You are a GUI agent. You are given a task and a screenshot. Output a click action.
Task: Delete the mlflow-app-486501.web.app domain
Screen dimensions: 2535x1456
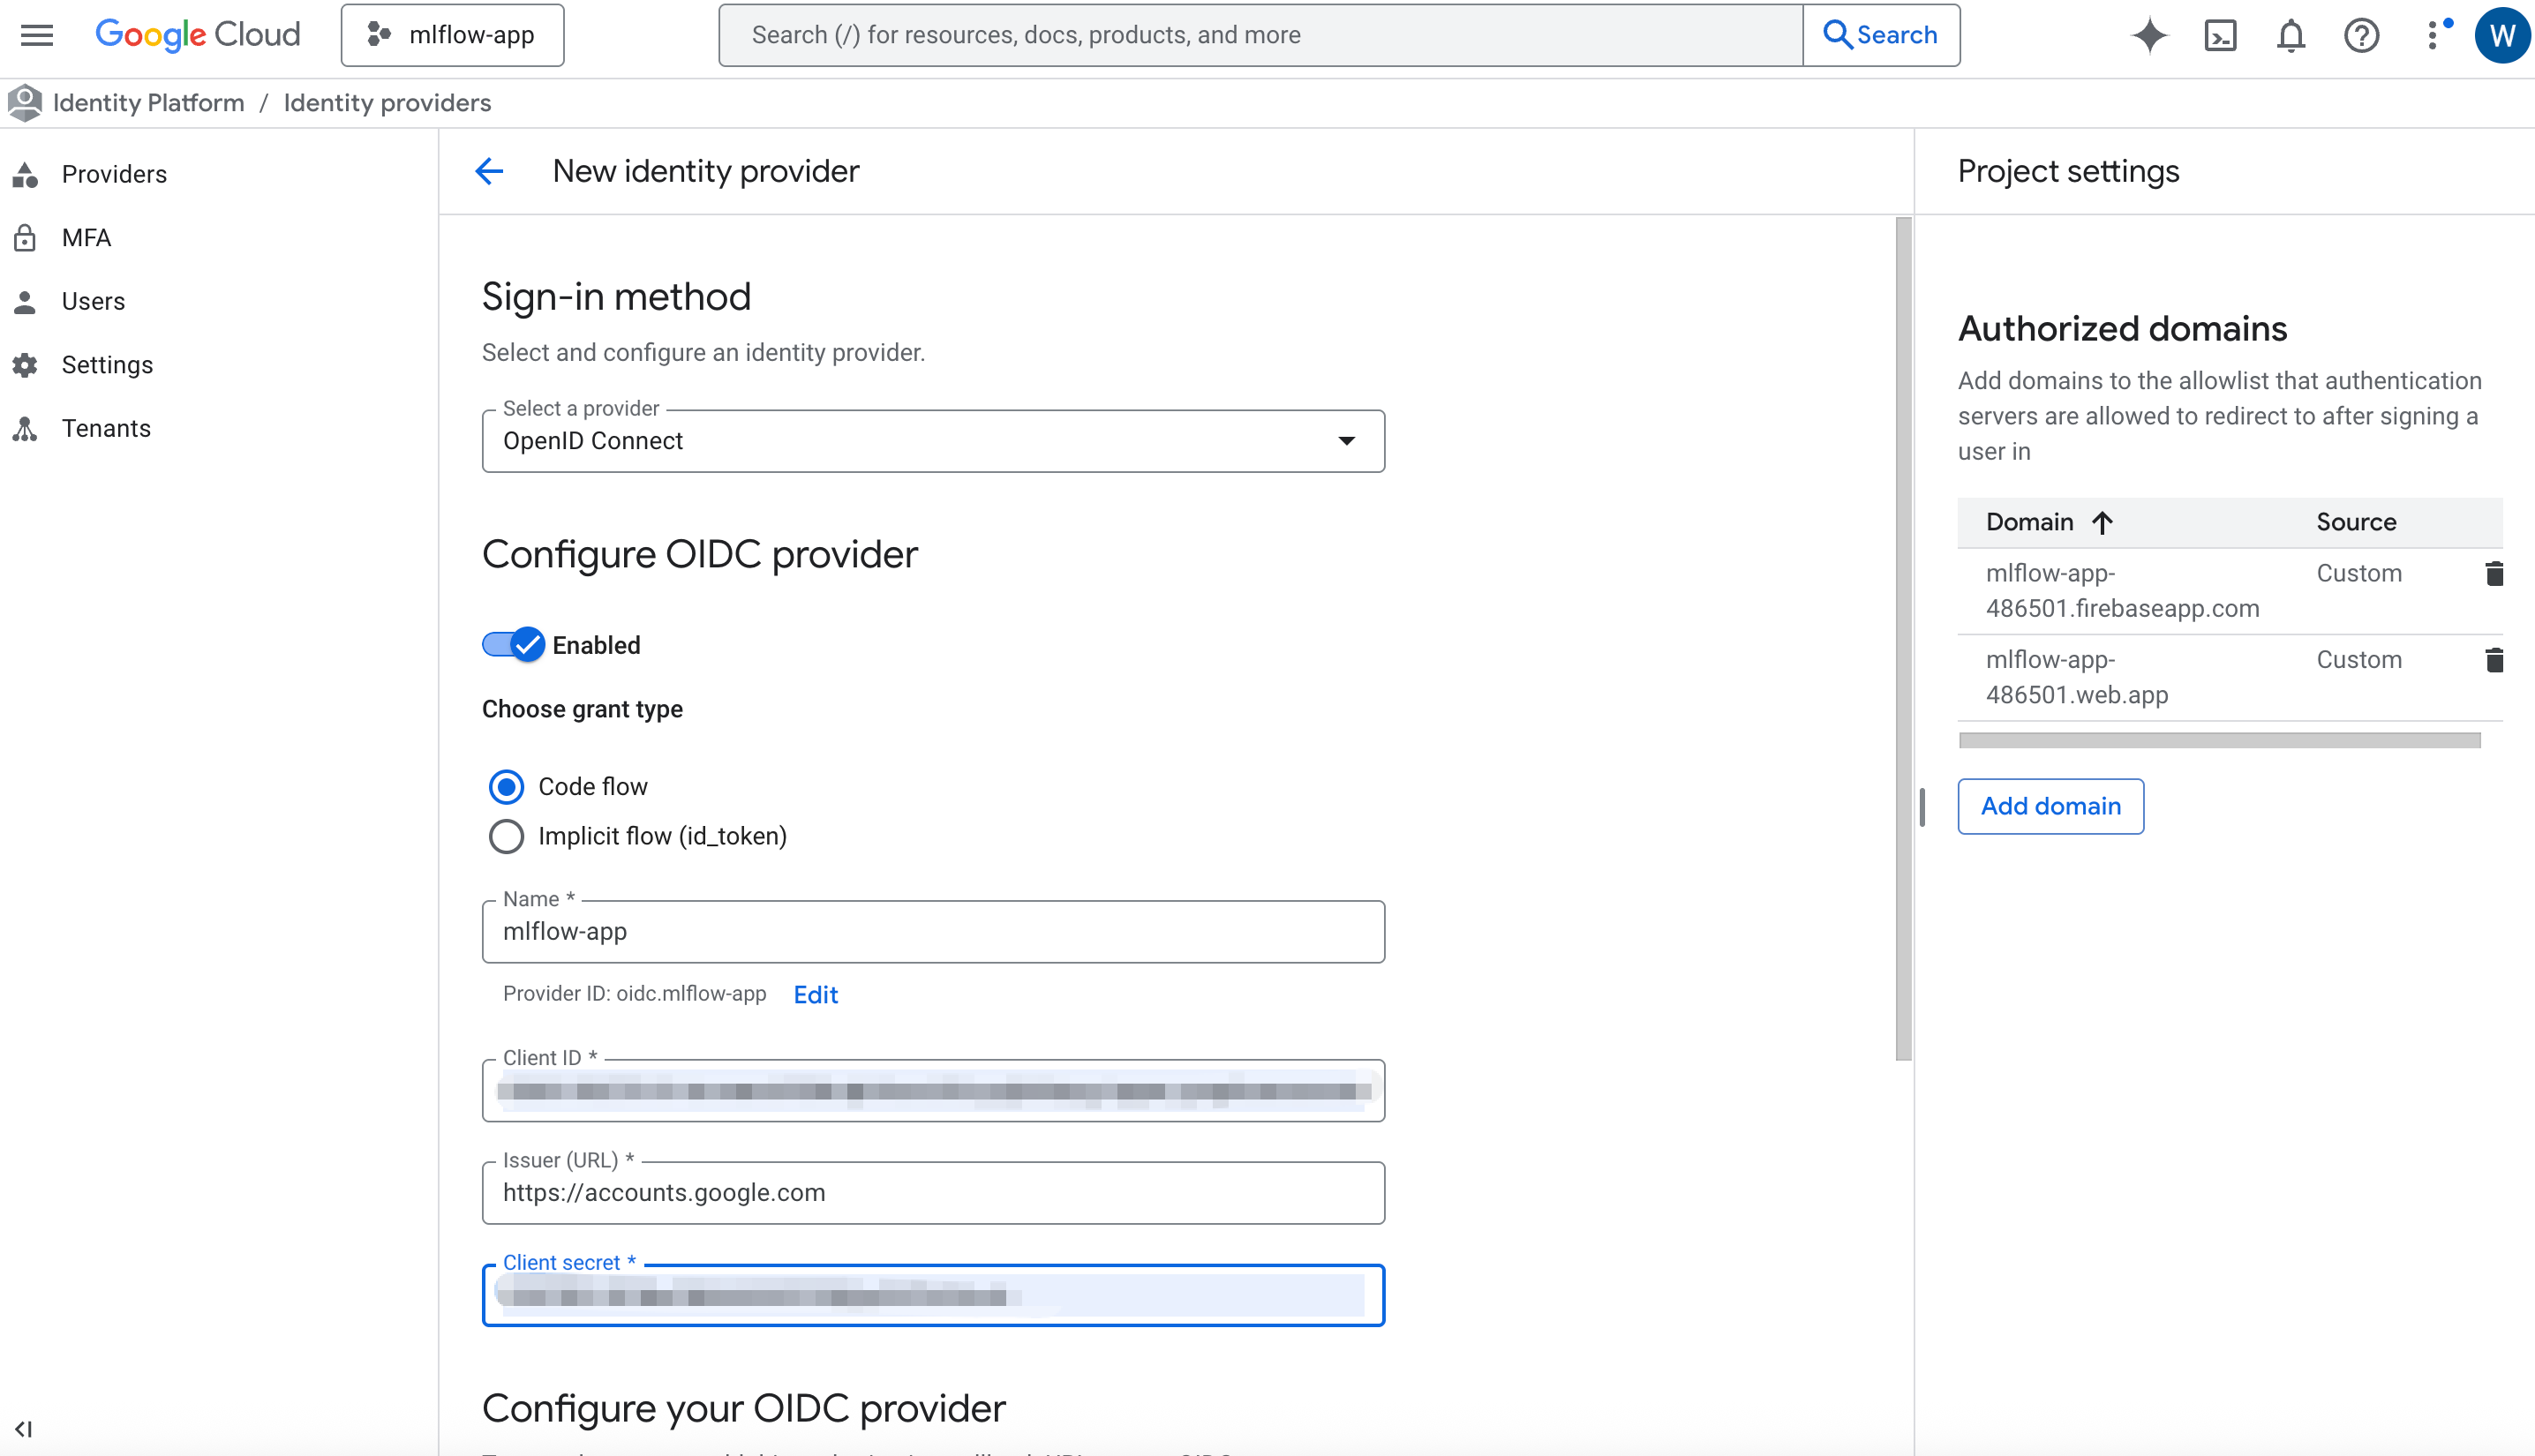tap(2495, 660)
